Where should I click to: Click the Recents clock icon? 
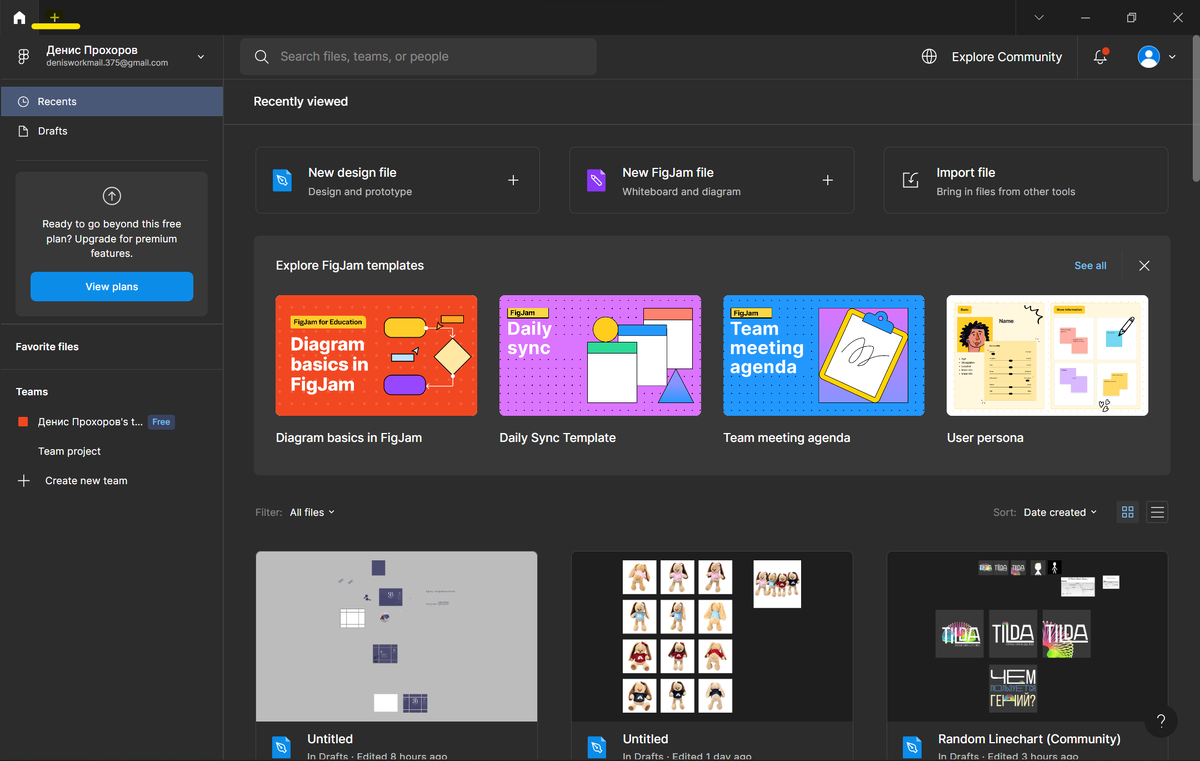coord(24,102)
